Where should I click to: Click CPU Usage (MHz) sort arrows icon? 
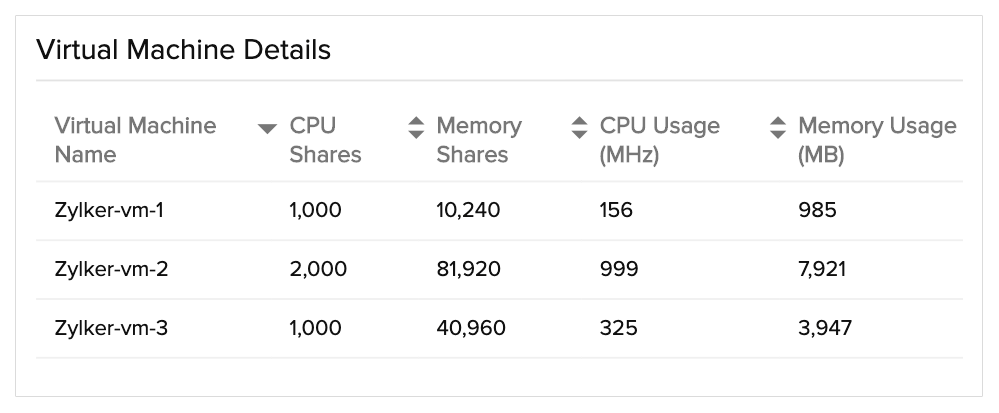pos(778,127)
